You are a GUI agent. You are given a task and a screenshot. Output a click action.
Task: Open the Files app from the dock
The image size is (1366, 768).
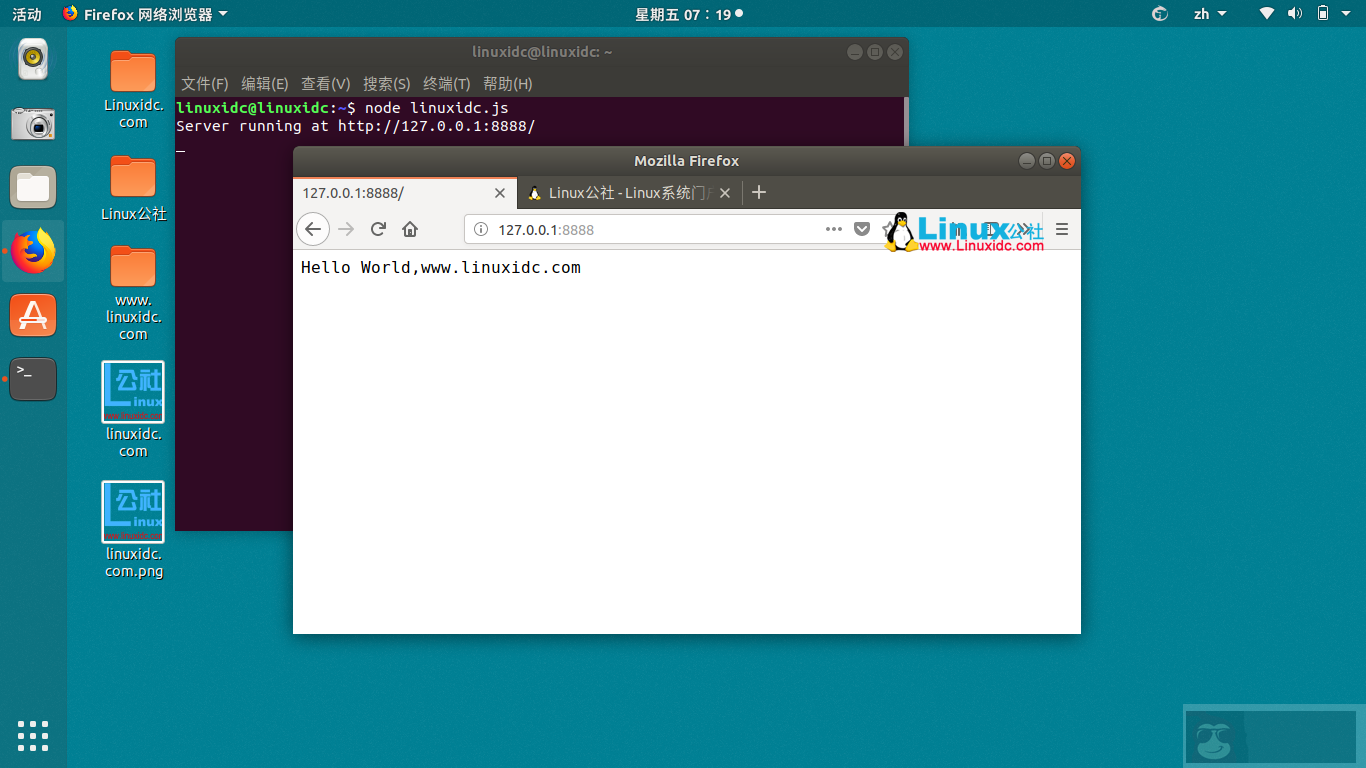[33, 187]
